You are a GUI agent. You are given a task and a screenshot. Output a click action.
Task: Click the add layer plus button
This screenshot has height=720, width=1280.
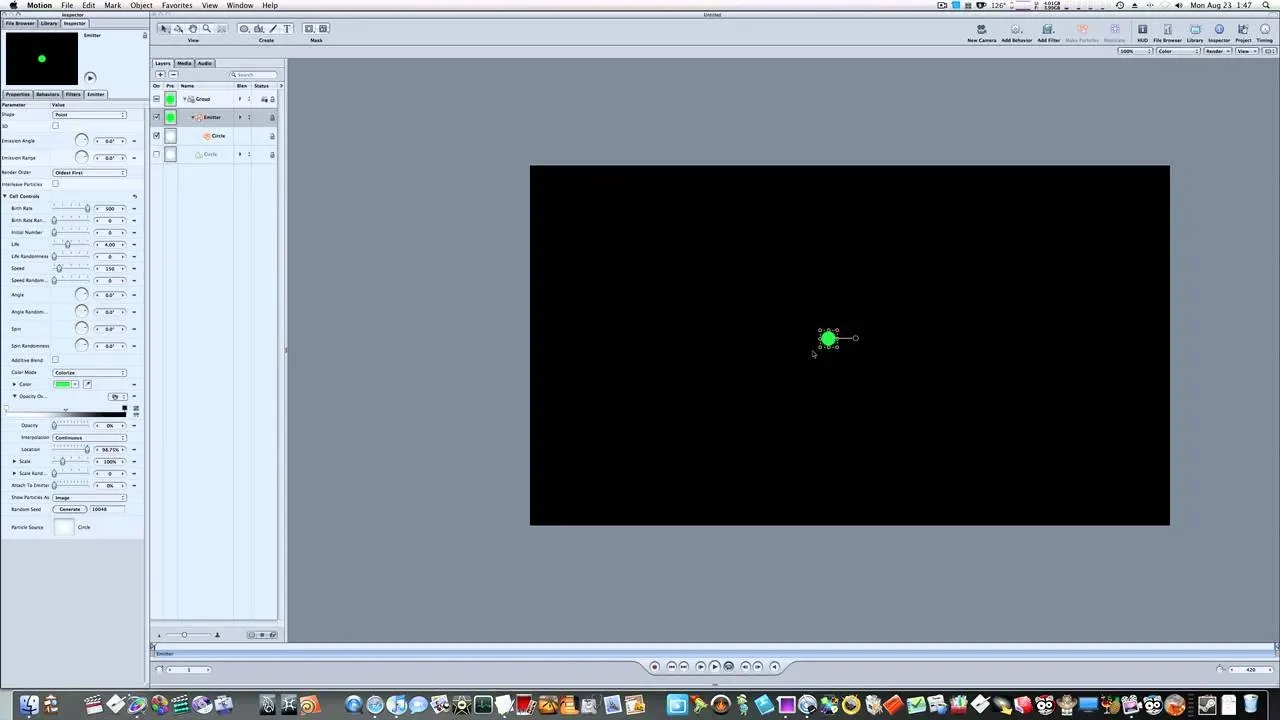[160, 75]
